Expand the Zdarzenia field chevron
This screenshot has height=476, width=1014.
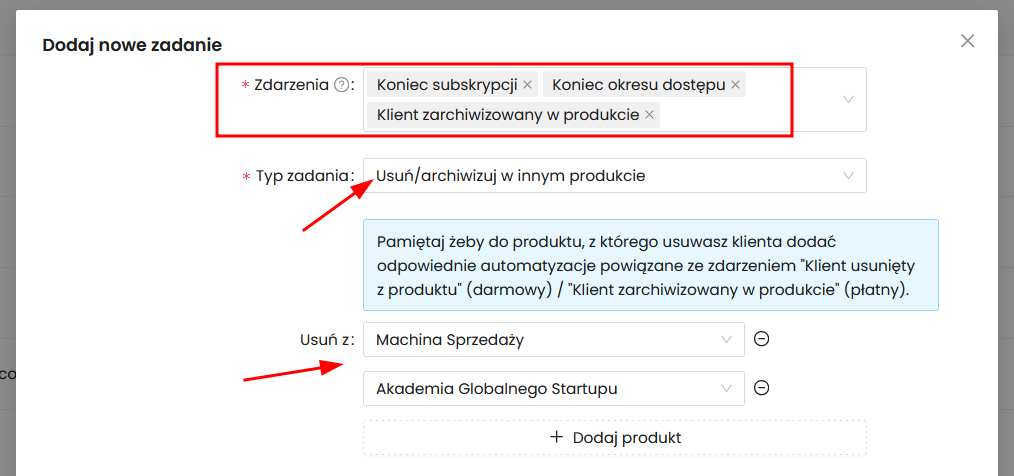pyautogui.click(x=848, y=99)
